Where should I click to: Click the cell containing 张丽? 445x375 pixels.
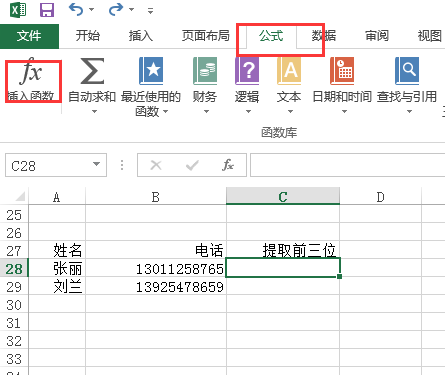(x=57, y=268)
